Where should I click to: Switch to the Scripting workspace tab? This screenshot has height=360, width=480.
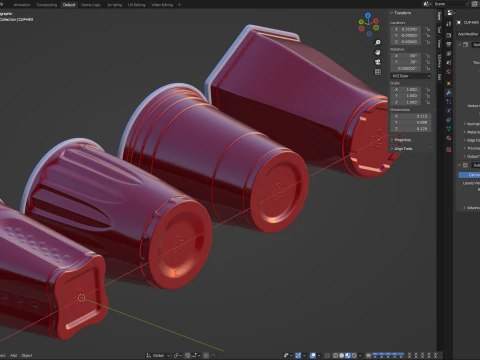coord(114,5)
